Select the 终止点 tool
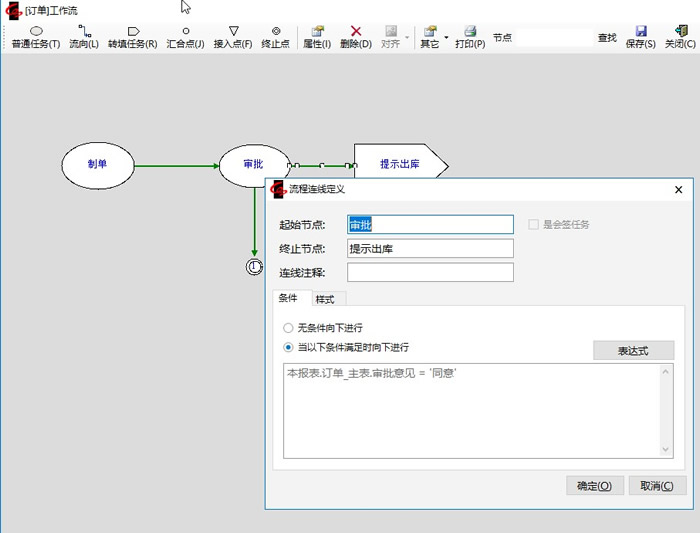 tap(275, 37)
